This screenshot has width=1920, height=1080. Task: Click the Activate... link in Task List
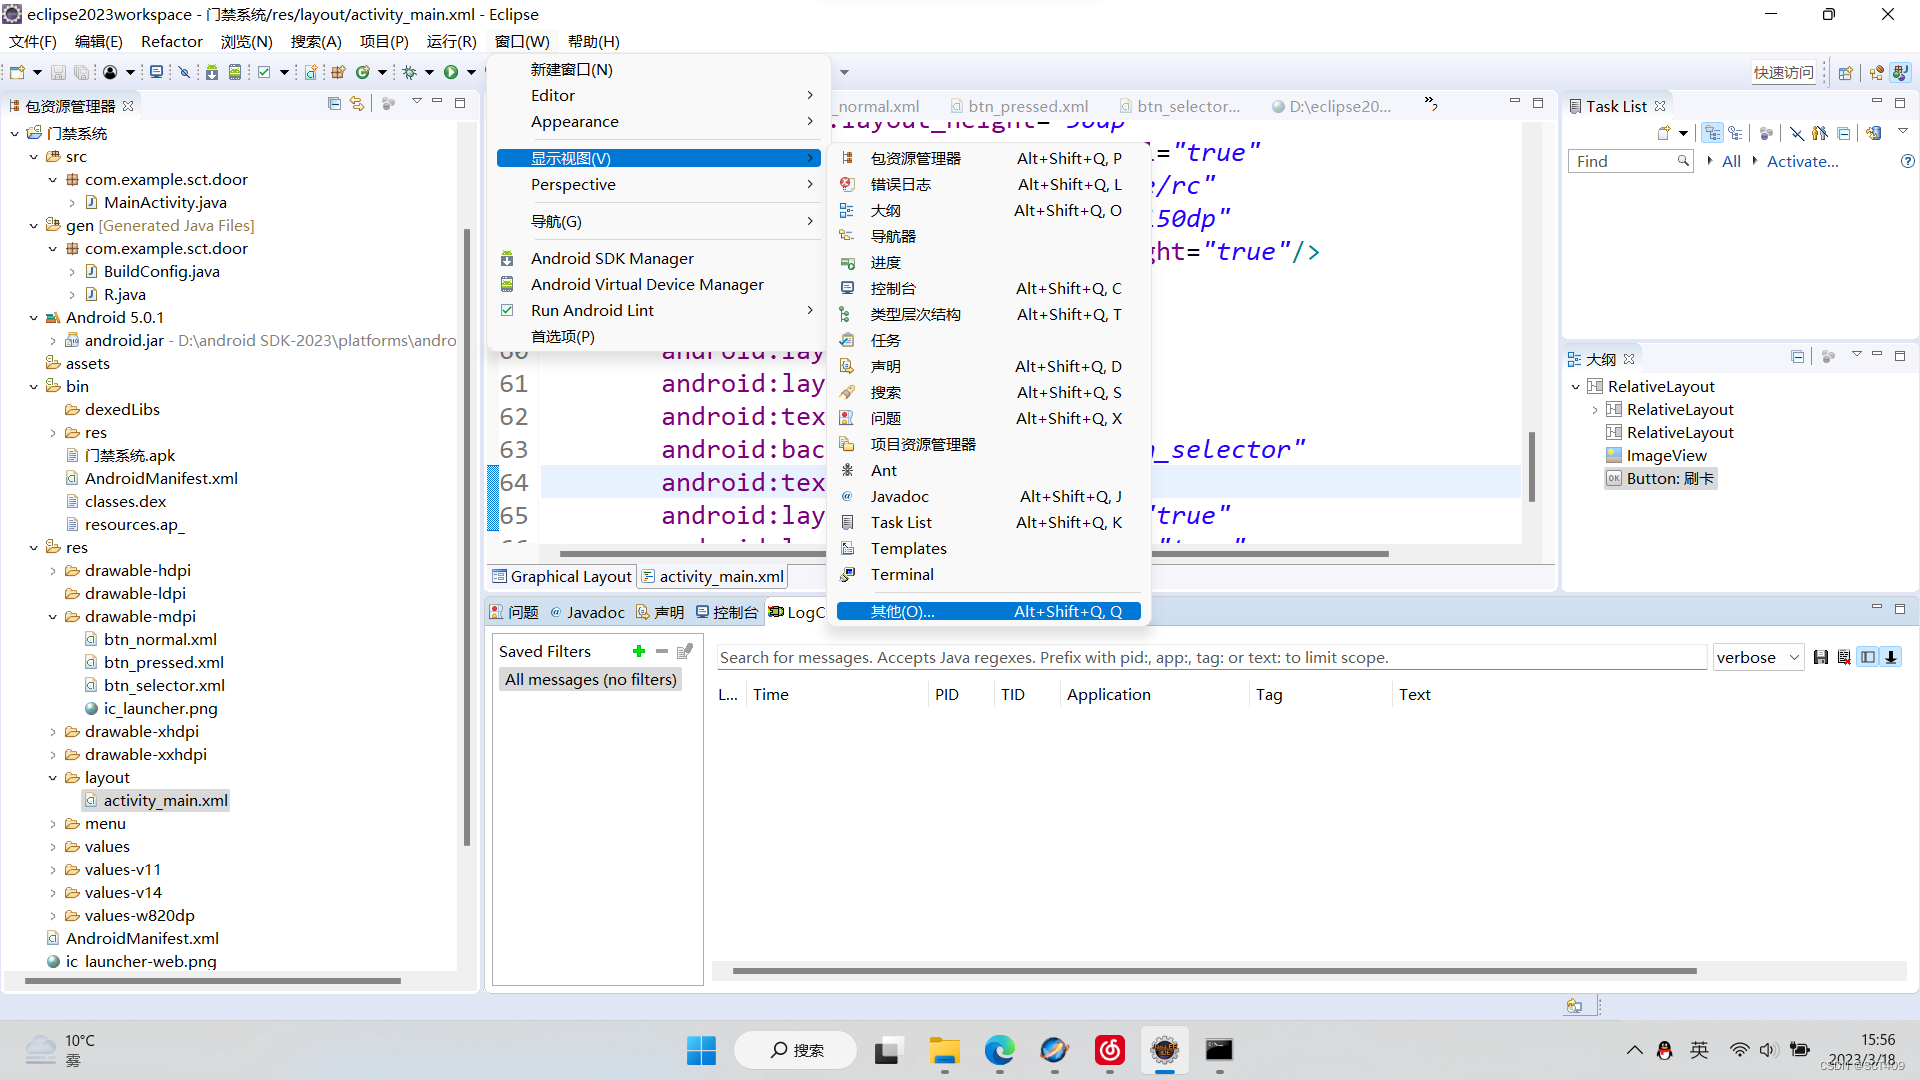click(1802, 161)
